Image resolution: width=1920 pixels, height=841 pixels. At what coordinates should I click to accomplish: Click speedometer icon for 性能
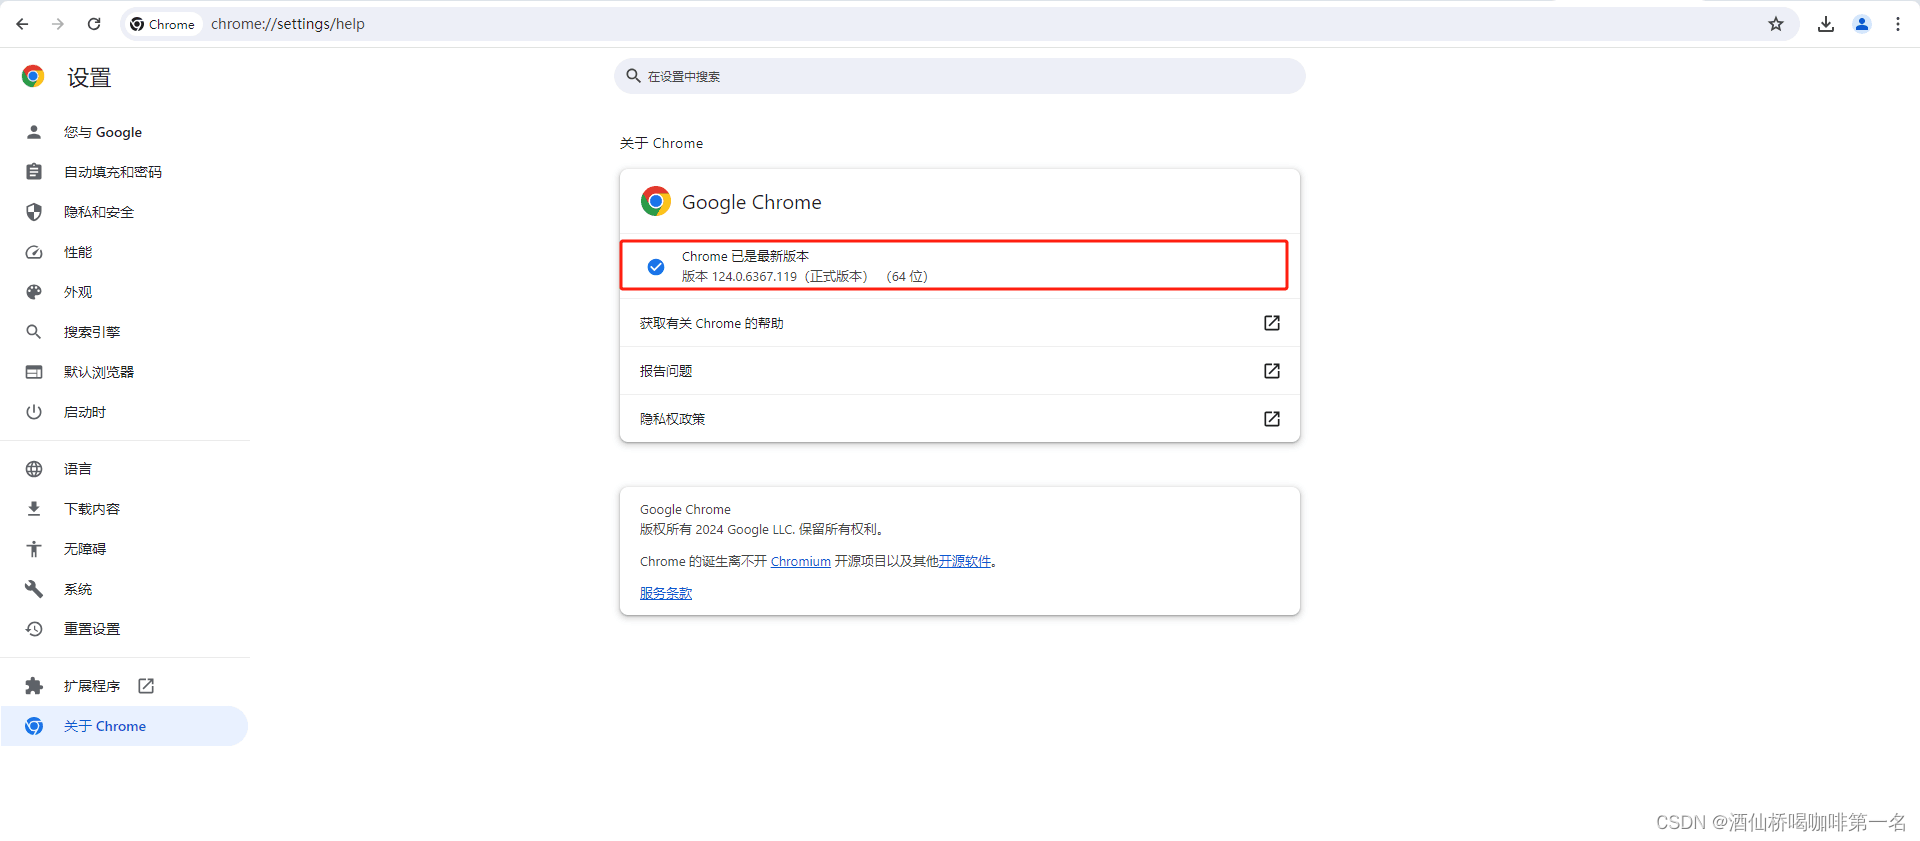(34, 252)
